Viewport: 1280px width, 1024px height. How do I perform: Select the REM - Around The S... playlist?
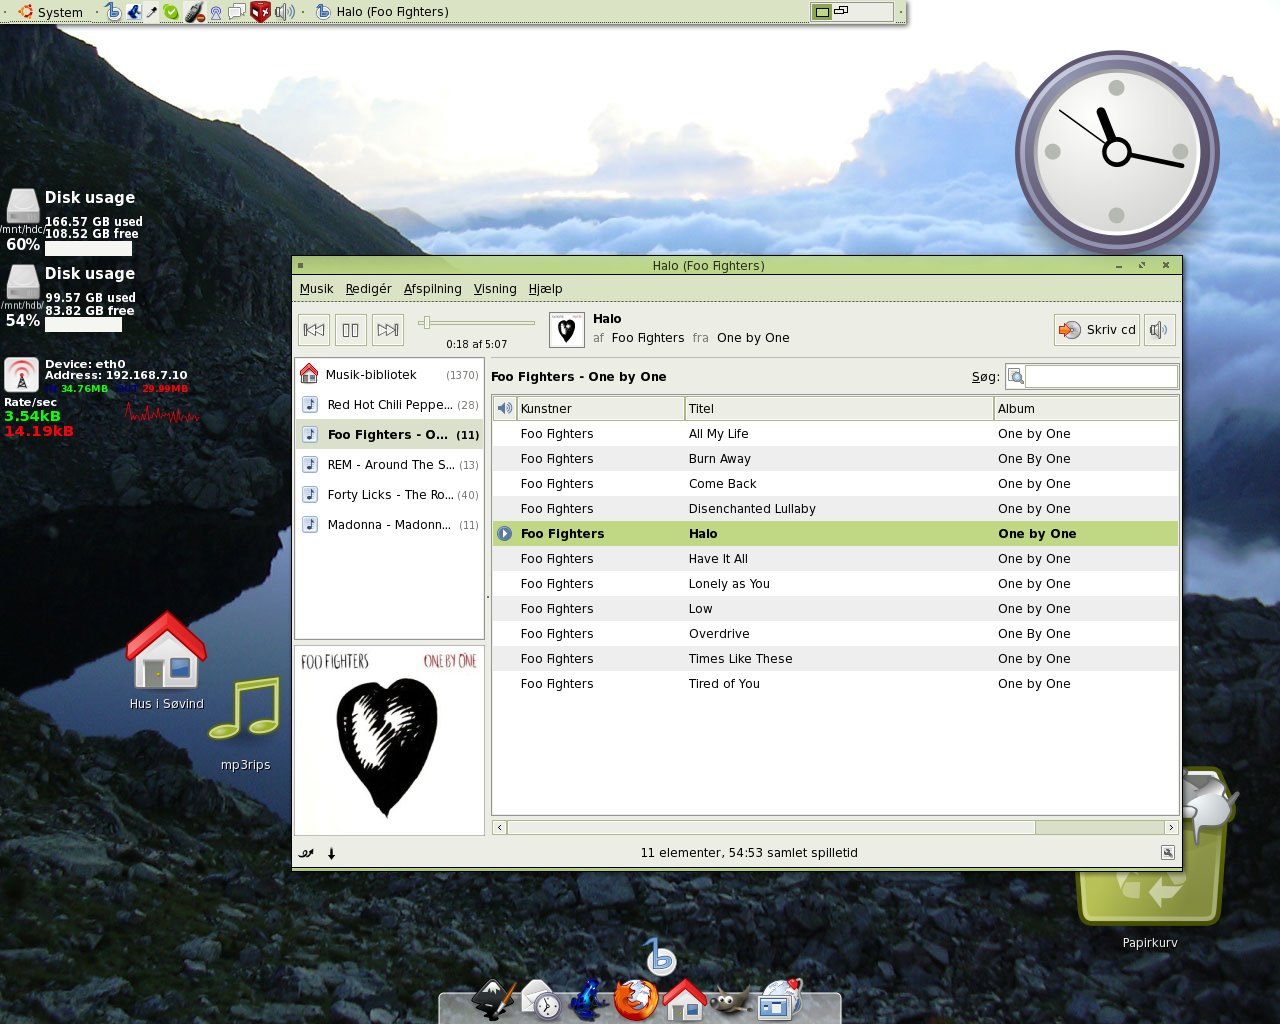390,465
